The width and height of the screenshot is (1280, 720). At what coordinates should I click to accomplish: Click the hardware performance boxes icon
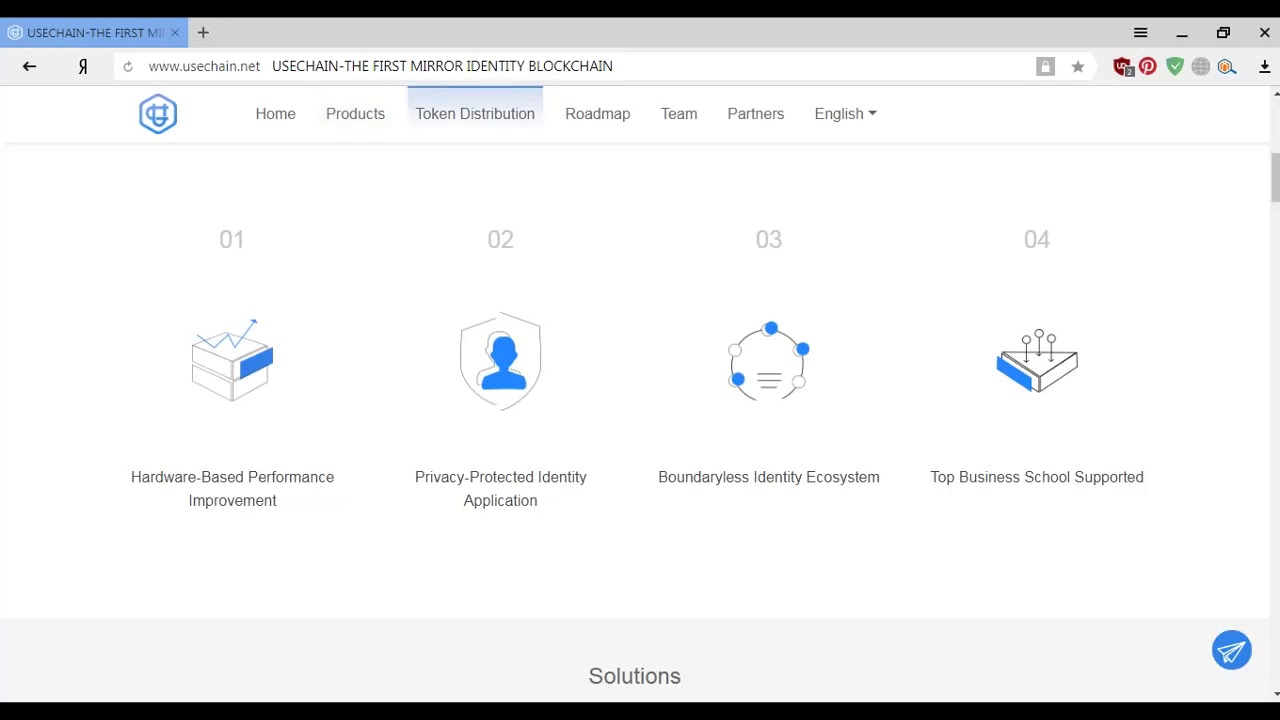[232, 360]
